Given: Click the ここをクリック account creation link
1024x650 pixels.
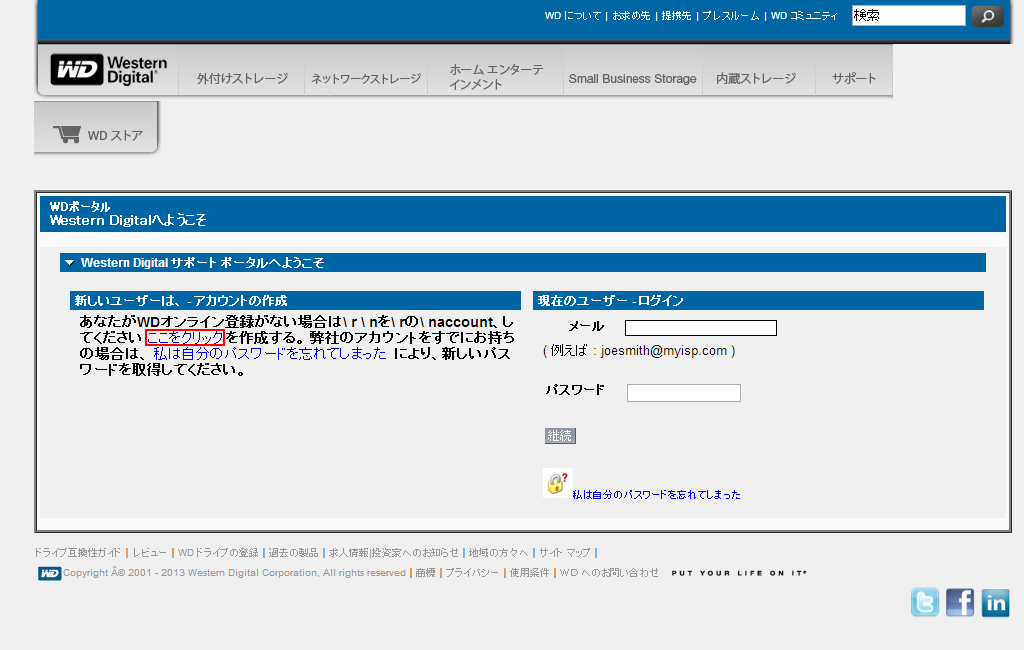Looking at the screenshot, I should point(185,338).
